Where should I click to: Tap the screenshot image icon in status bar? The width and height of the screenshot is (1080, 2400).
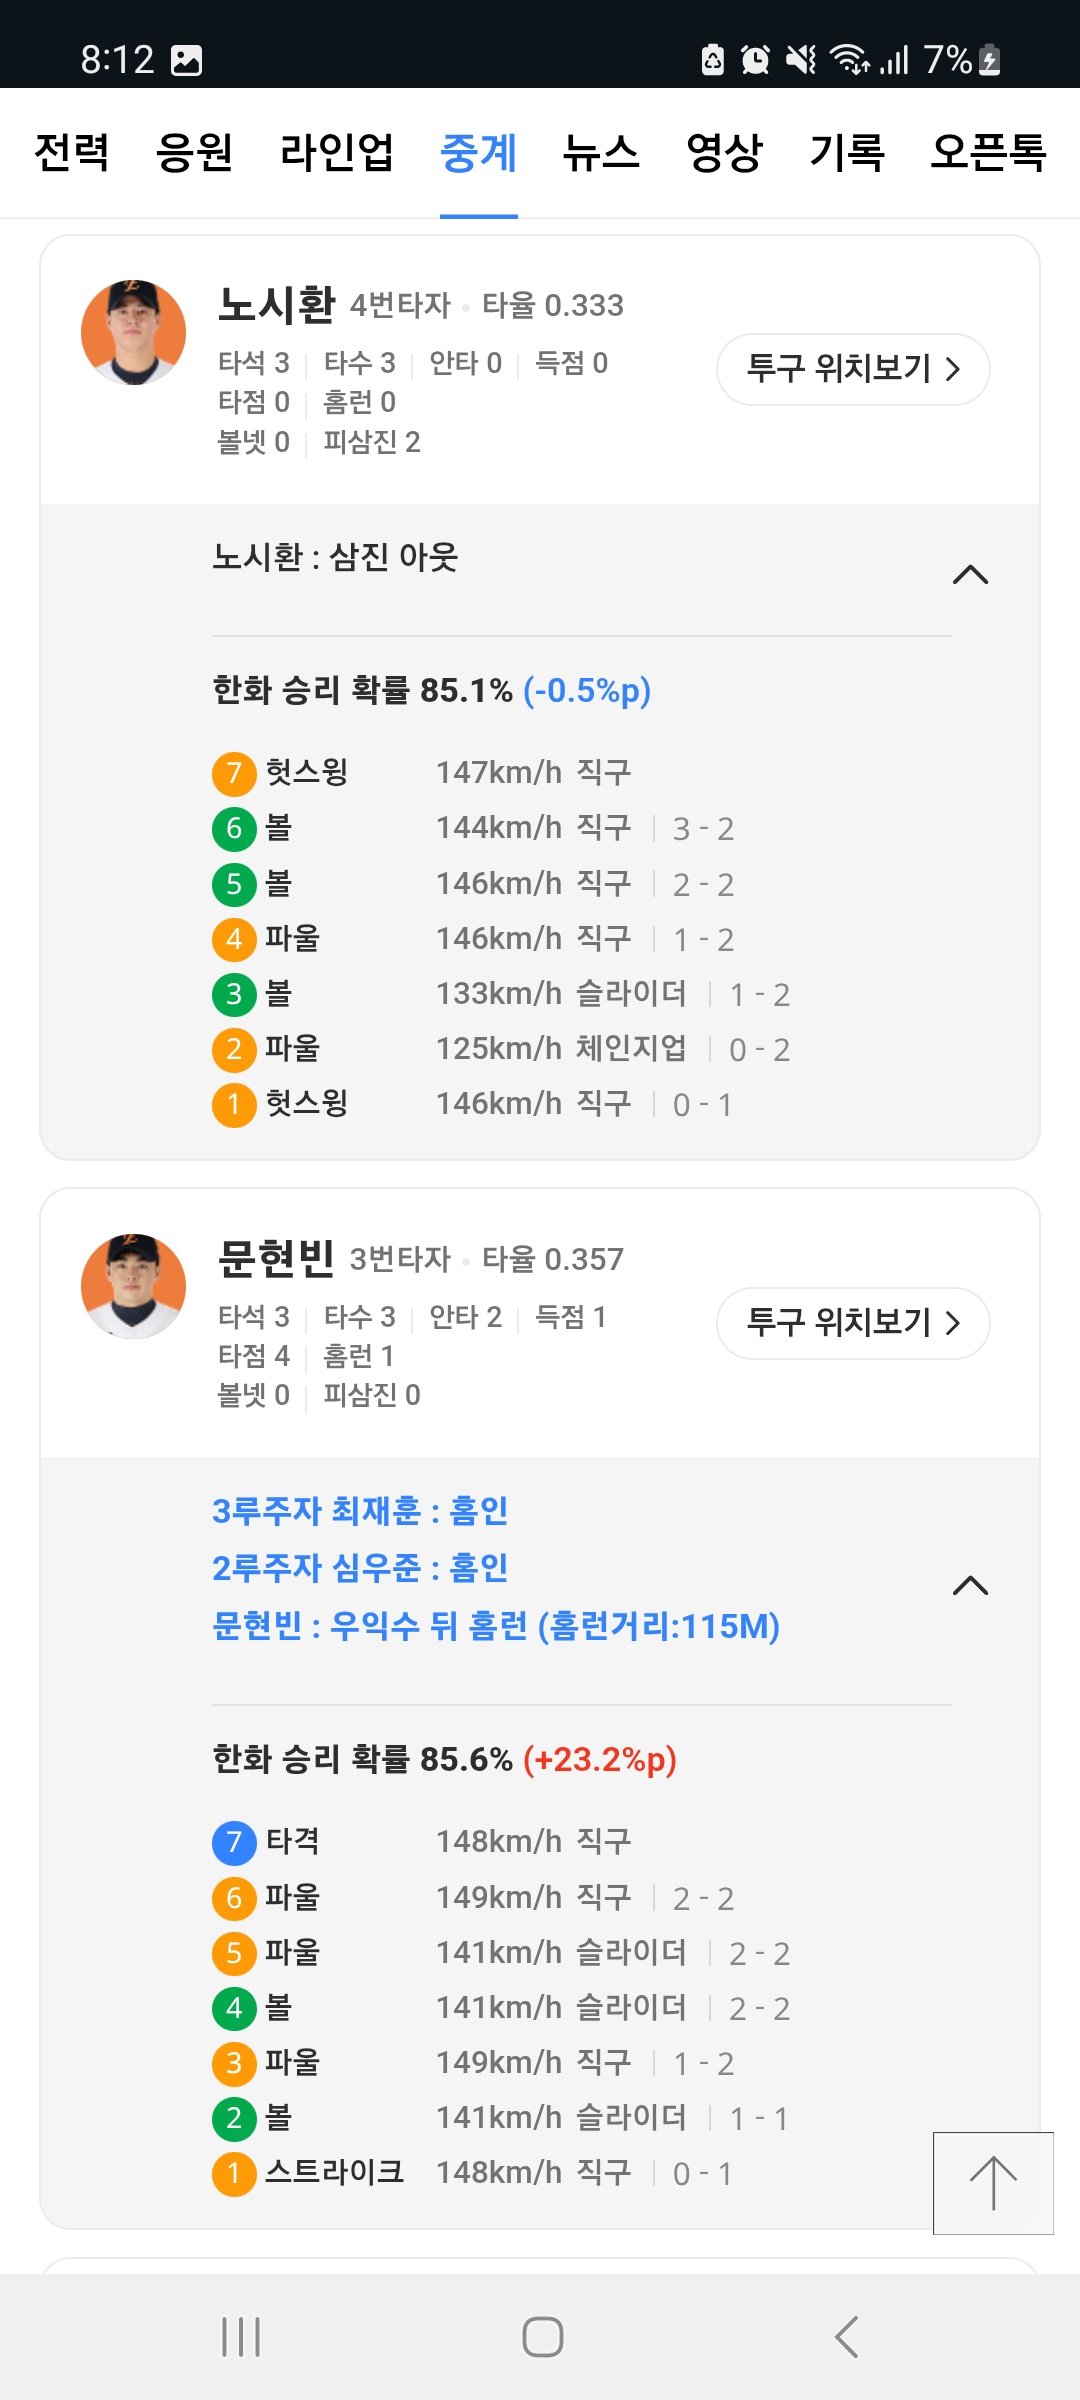tap(187, 60)
